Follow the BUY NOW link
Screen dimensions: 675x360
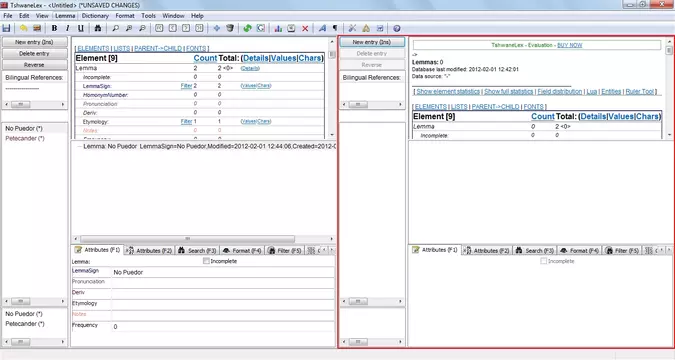pyautogui.click(x=570, y=45)
